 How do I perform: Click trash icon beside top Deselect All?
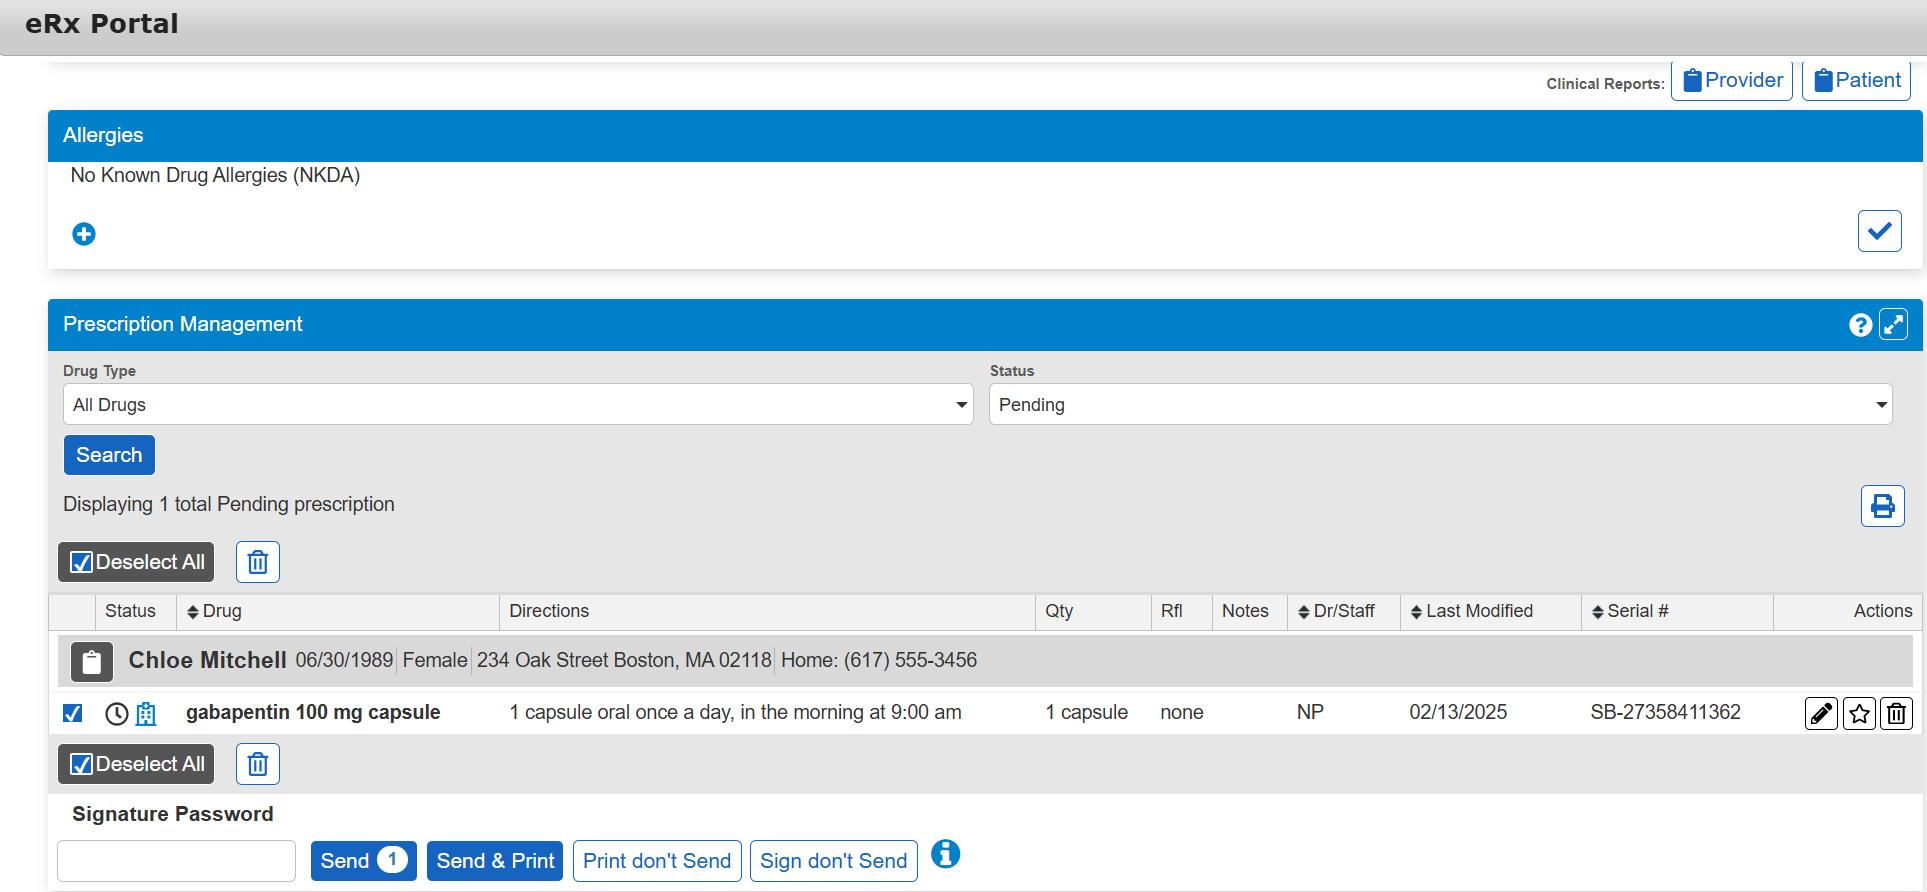click(258, 562)
